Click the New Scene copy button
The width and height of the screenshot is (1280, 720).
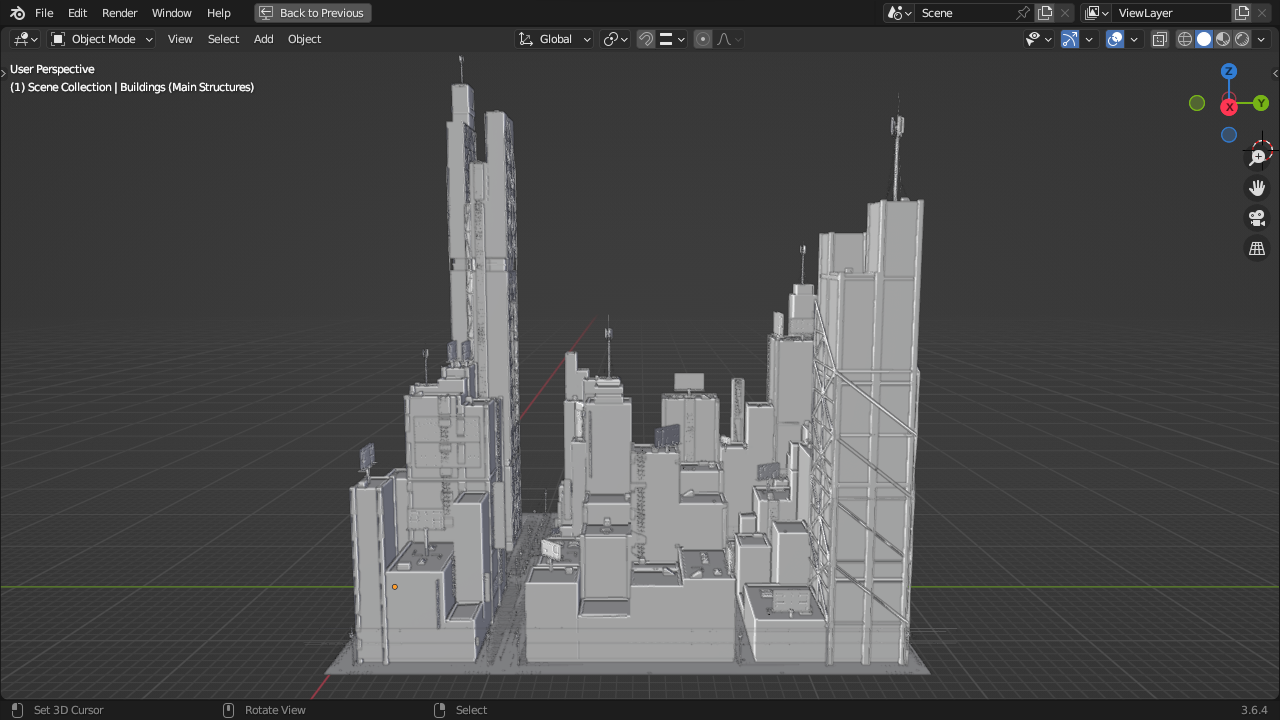1045,13
